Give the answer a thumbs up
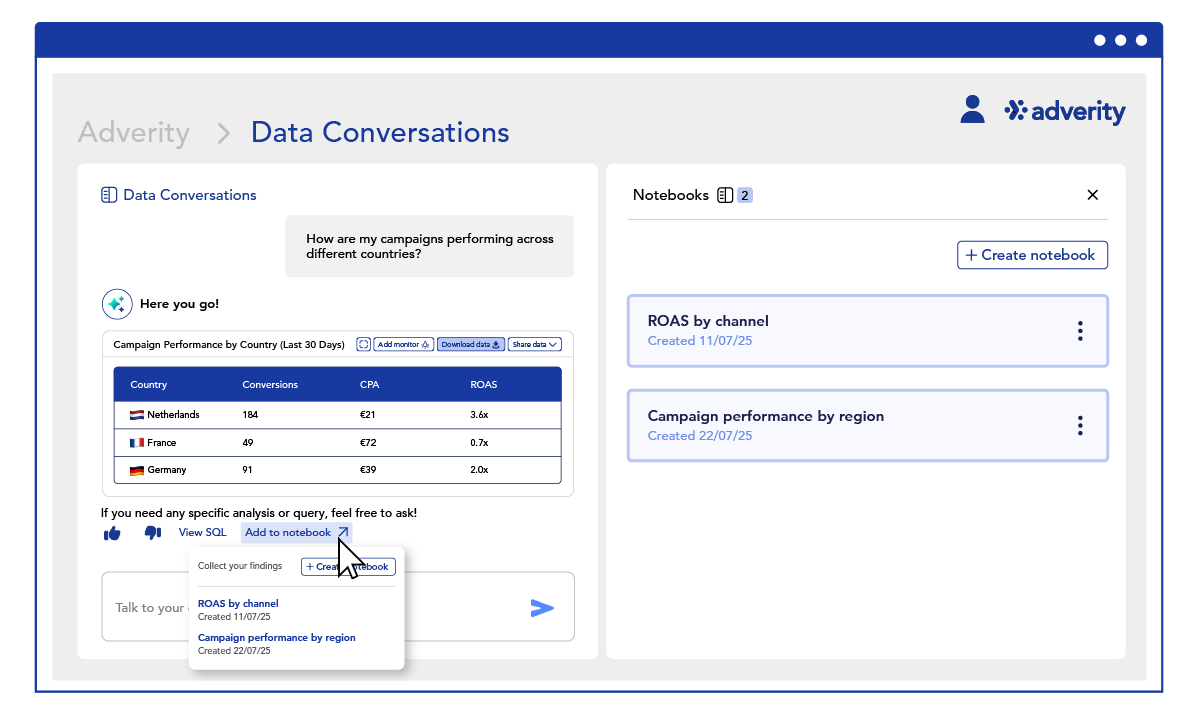The height and width of the screenshot is (720, 1200). point(112,533)
